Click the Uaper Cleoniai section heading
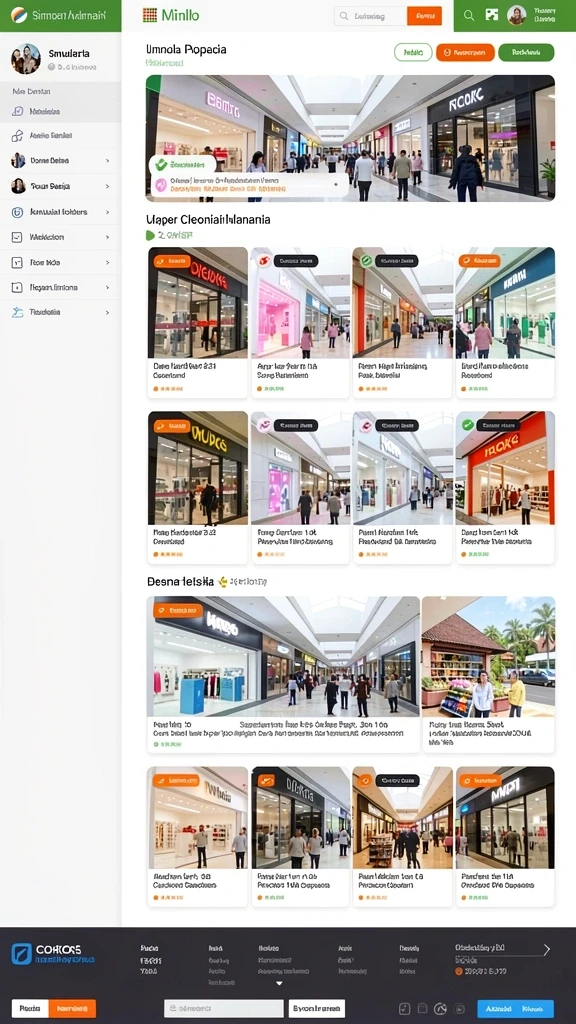 208,220
